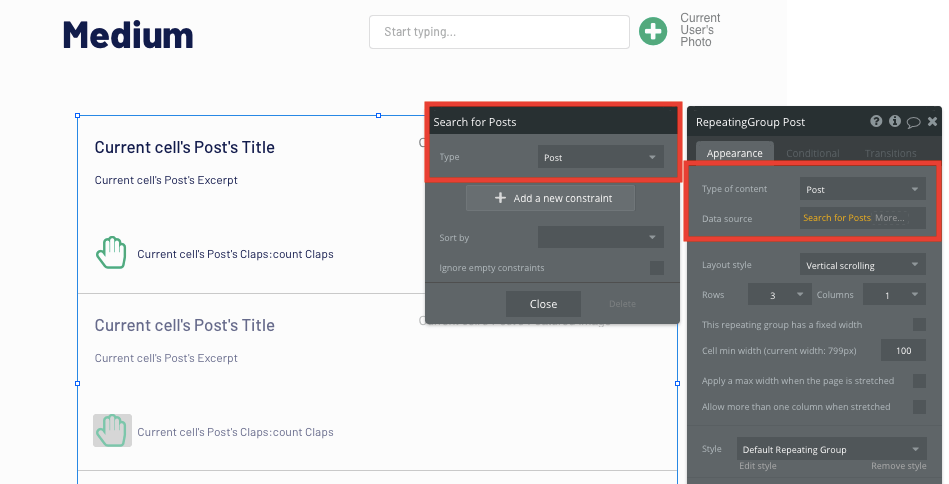Click clap hand icon in second cell
The width and height of the screenshot is (949, 484).
pyautogui.click(x=112, y=431)
